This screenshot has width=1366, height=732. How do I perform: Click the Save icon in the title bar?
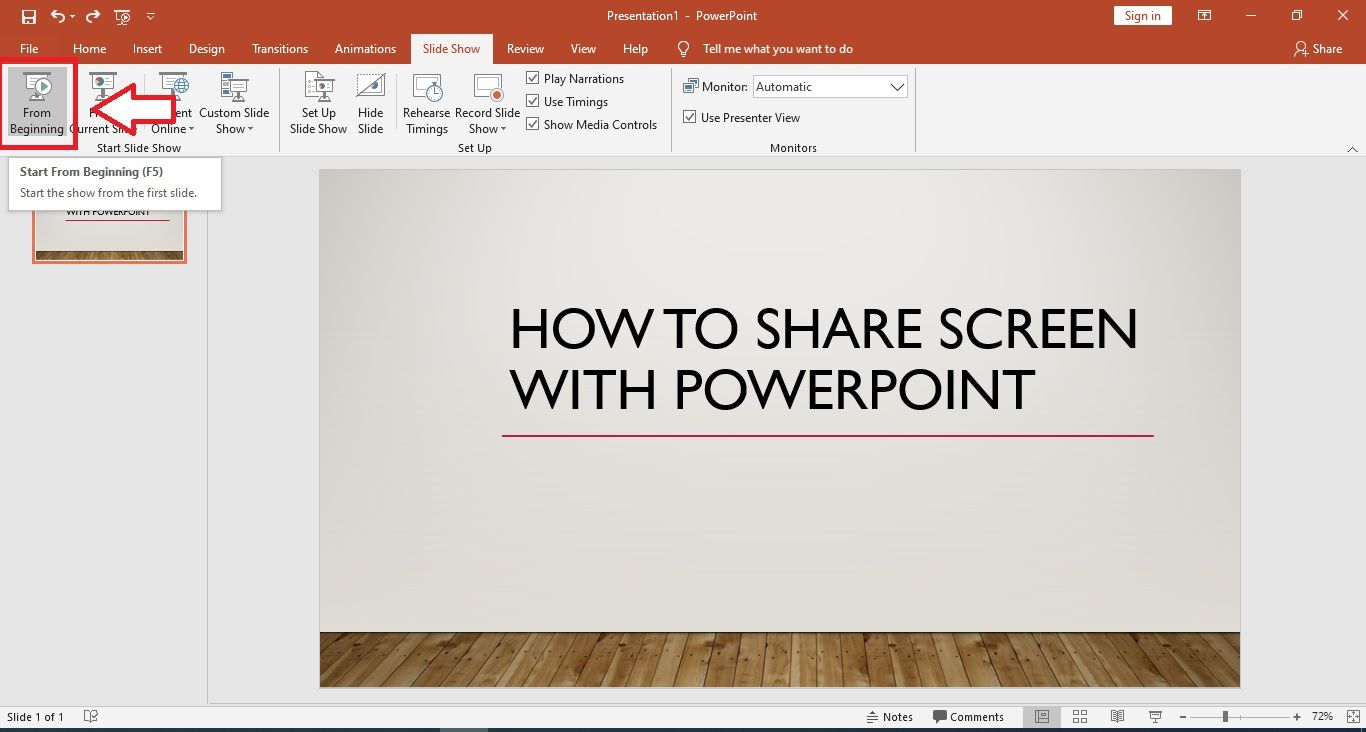(29, 17)
